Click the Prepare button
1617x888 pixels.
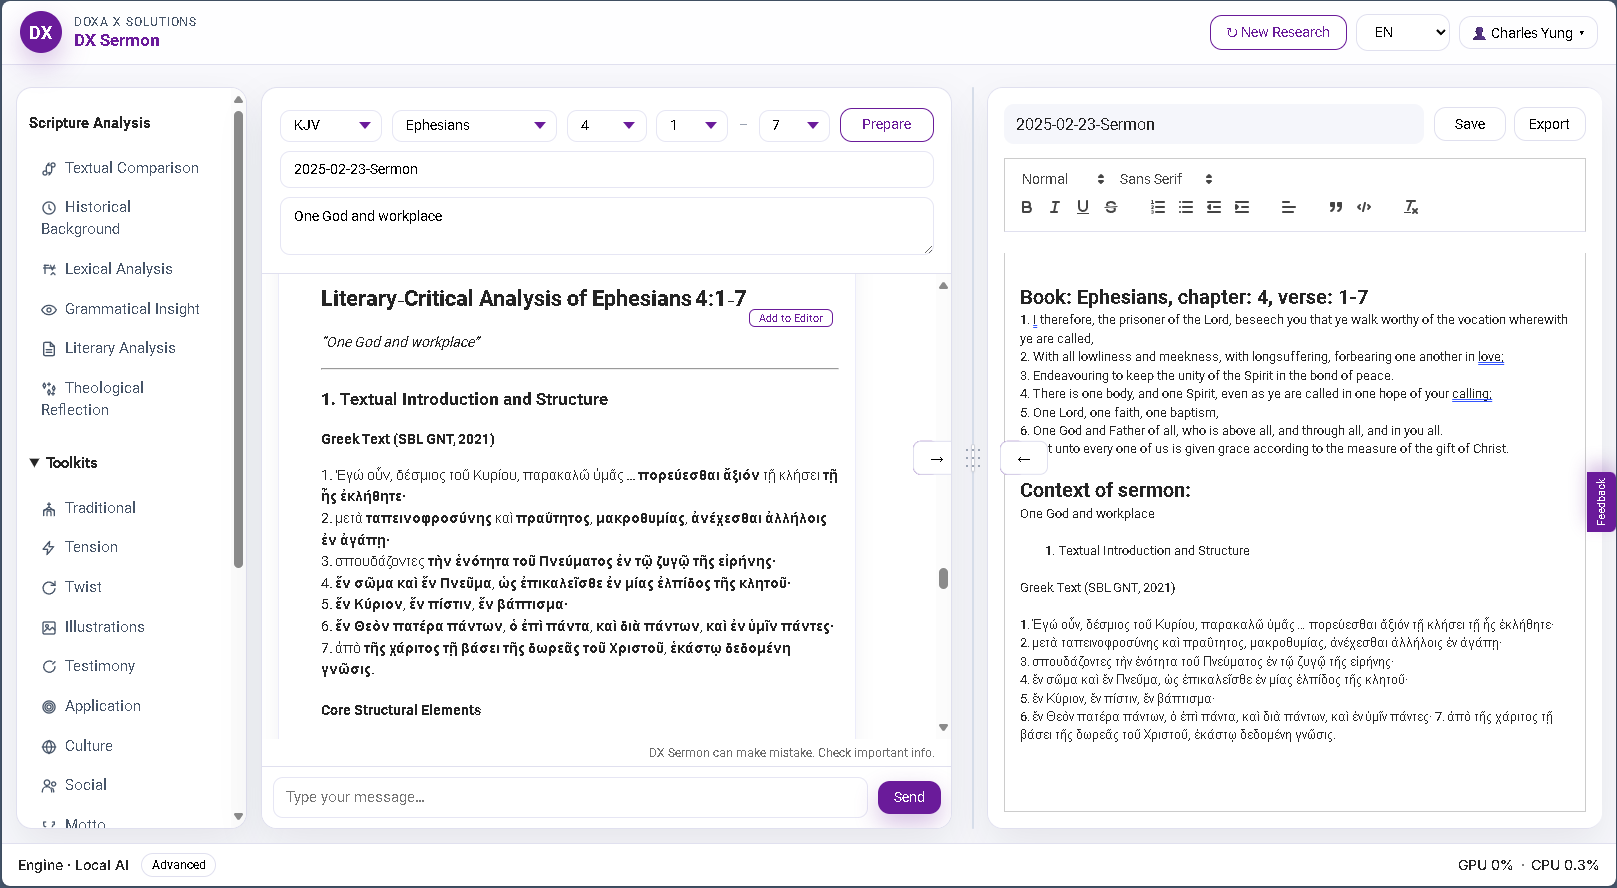[887, 125]
